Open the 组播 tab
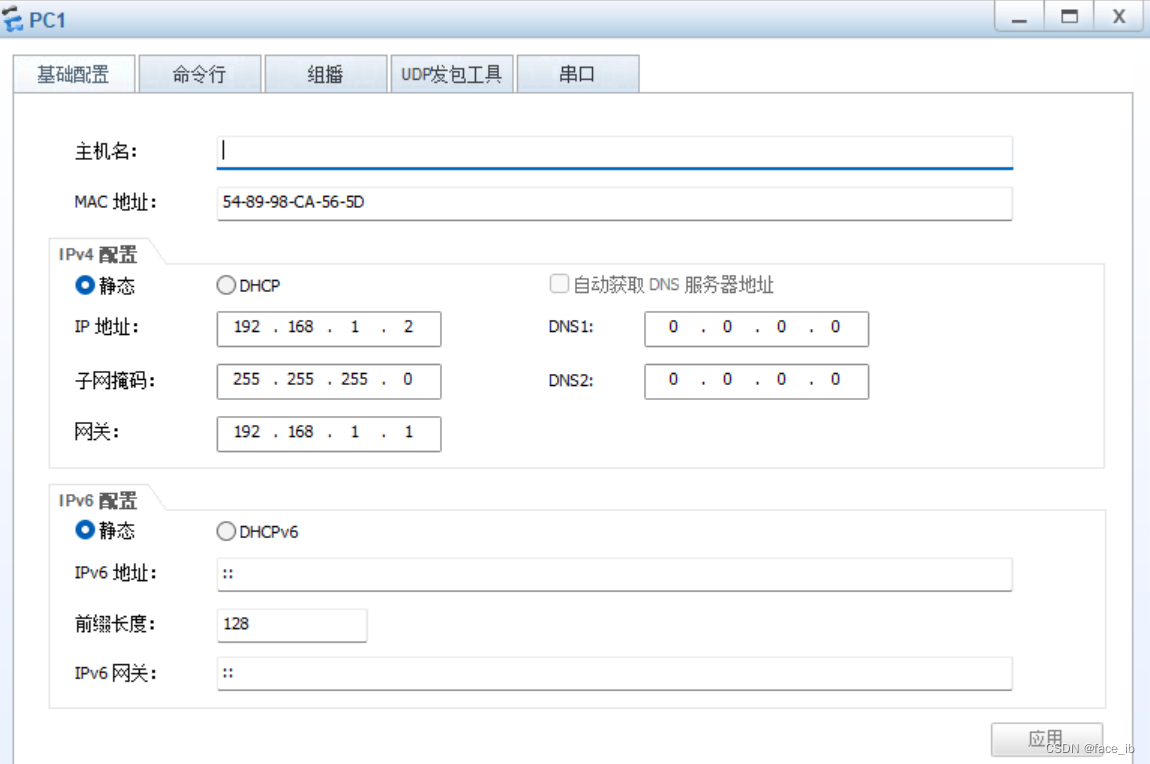Image resolution: width=1150 pixels, height=764 pixels. (325, 74)
